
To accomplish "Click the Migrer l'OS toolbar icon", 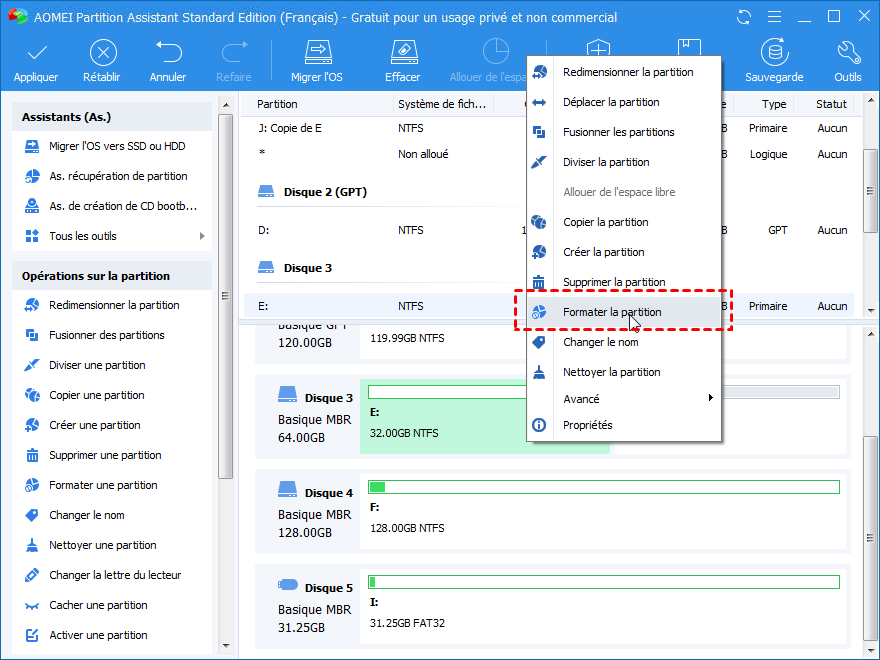I will point(317,53).
